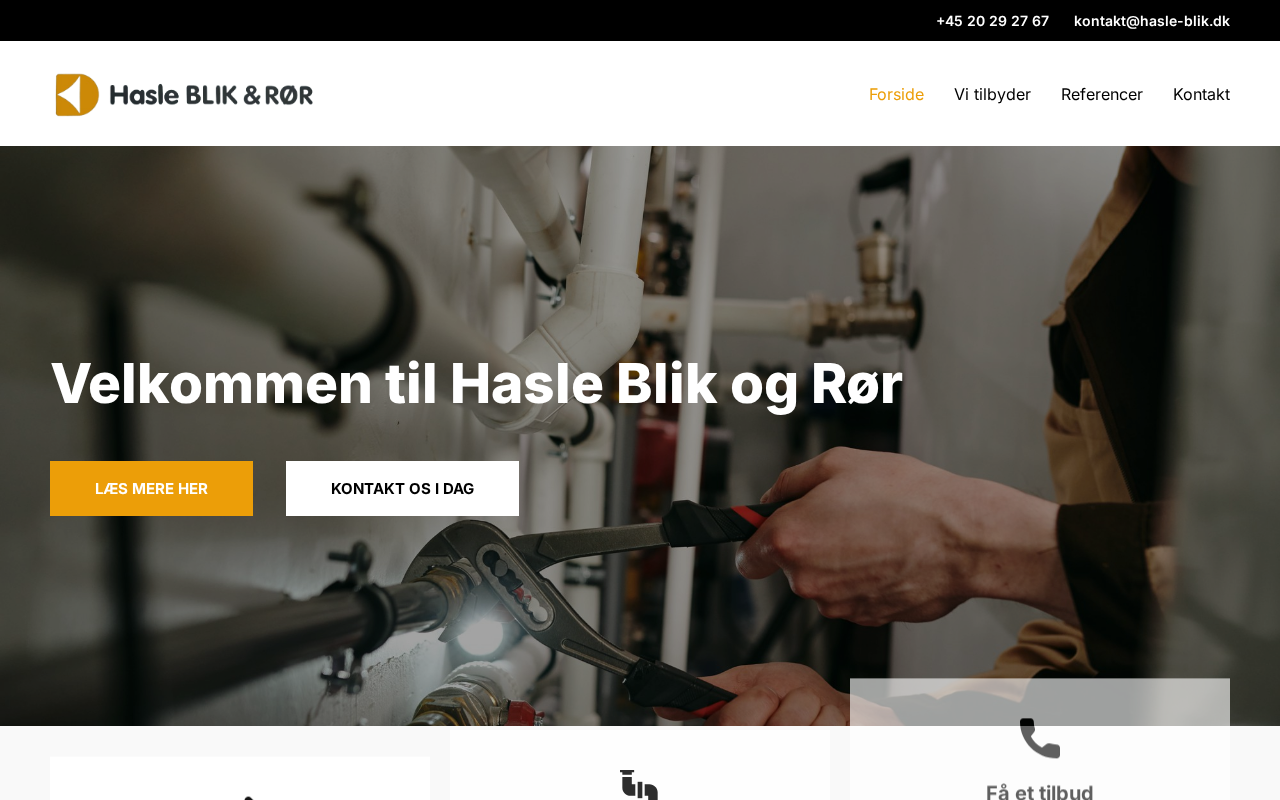This screenshot has height=800, width=1280.
Task: Click the black top contact bar
Action: (x=640, y=20)
